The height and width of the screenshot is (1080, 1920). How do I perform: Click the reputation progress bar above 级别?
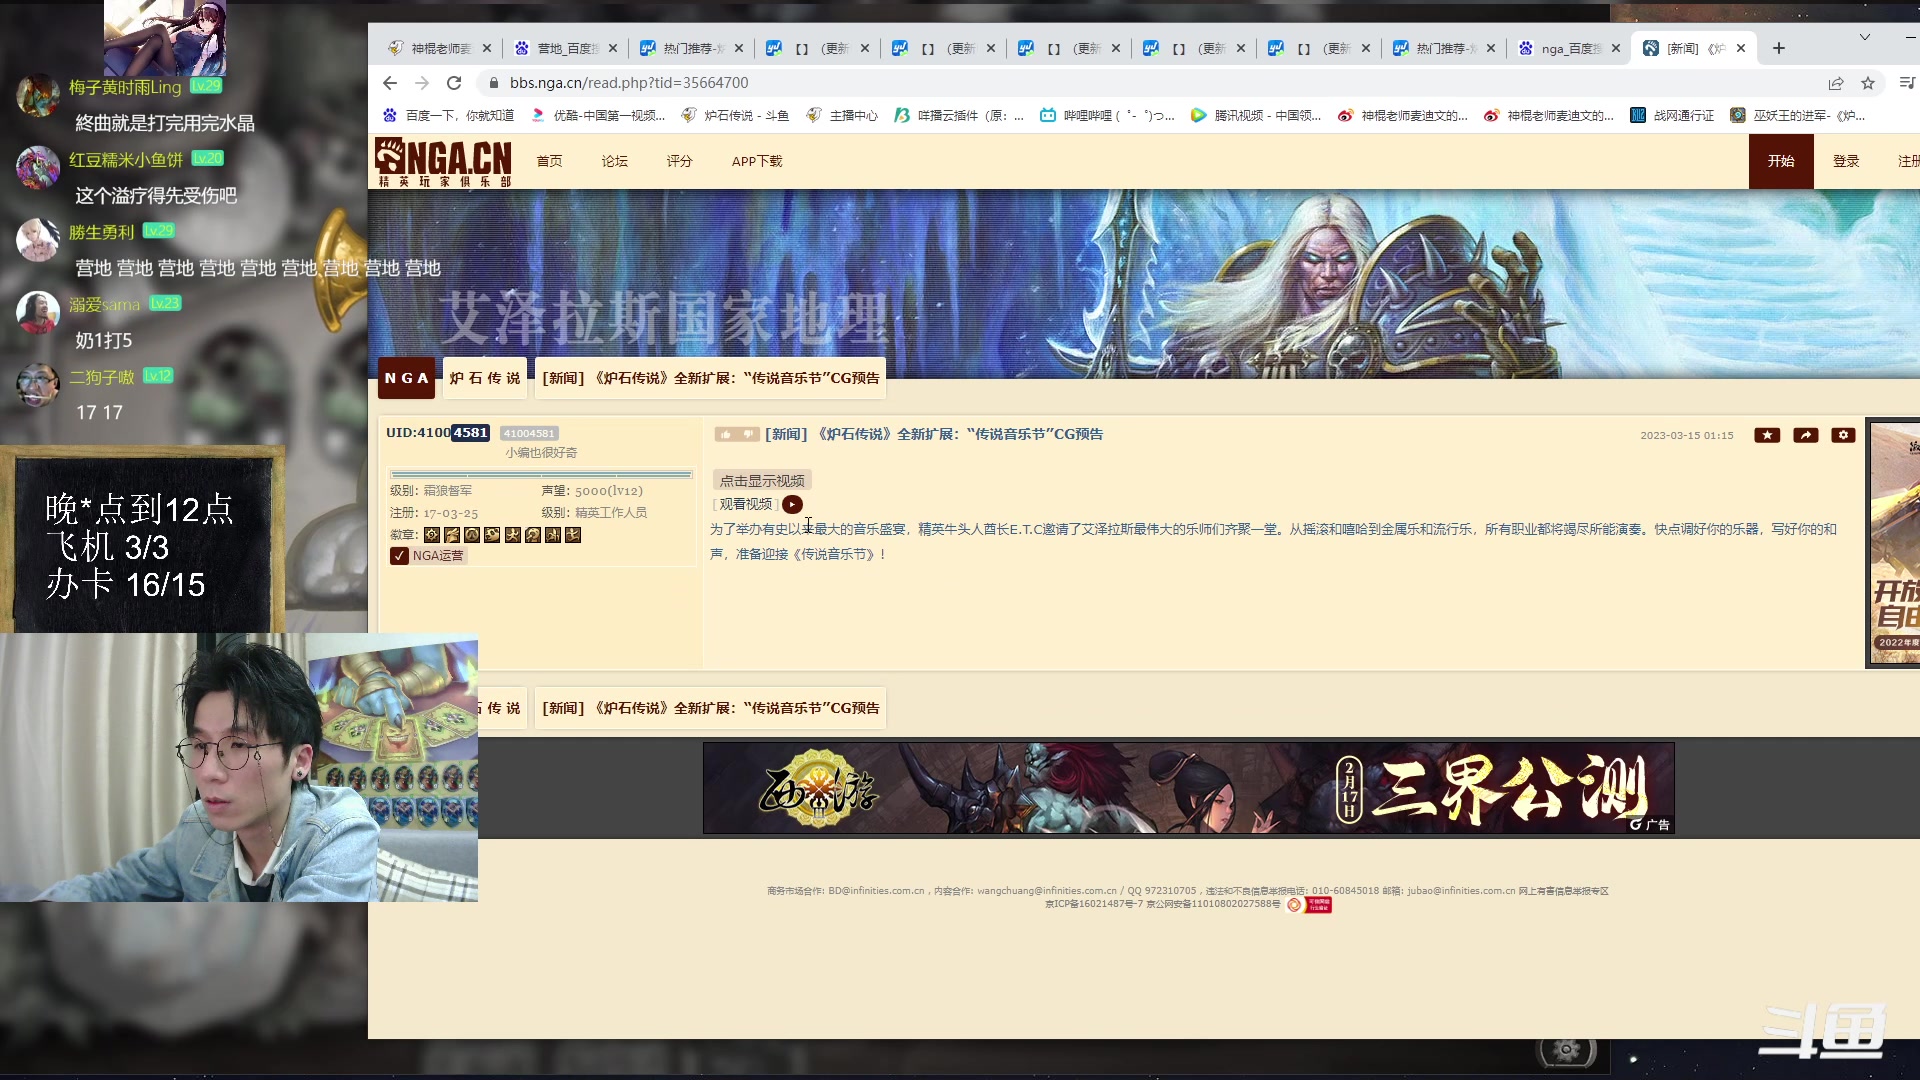[541, 474]
